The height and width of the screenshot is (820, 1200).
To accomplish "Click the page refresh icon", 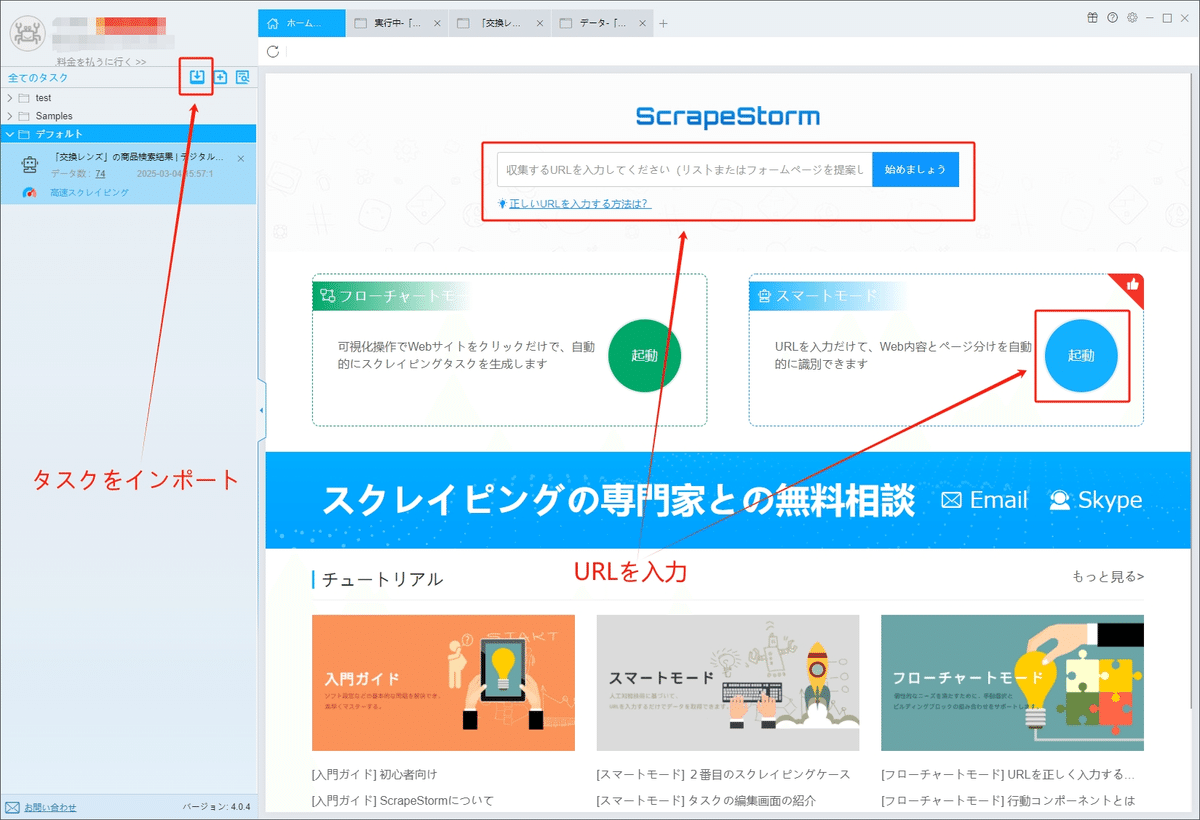I will coord(273,51).
